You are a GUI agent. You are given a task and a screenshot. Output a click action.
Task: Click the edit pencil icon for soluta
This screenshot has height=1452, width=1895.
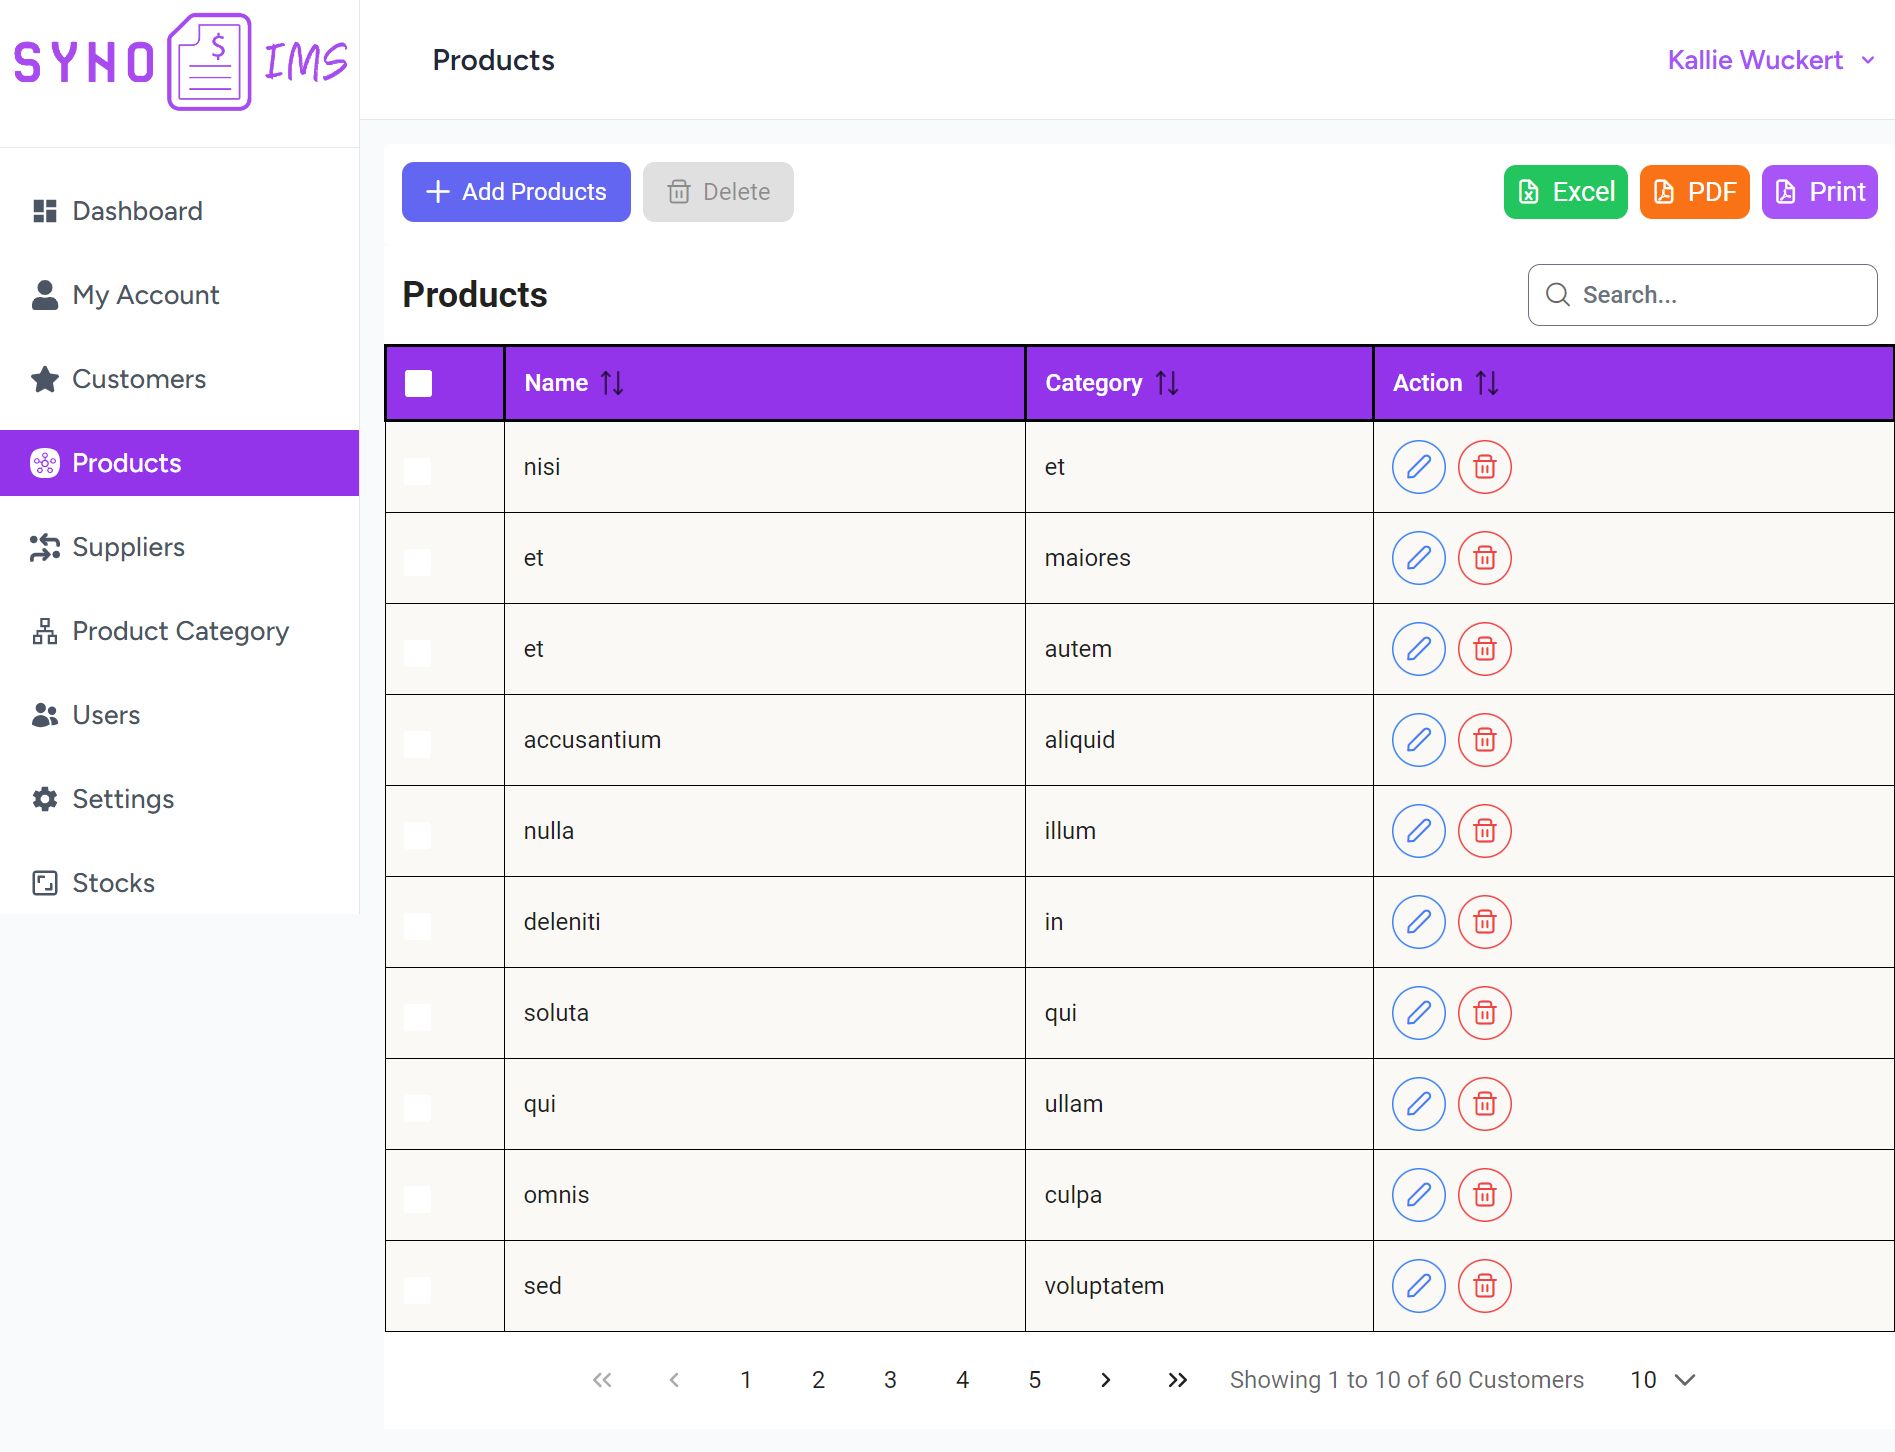1418,1013
